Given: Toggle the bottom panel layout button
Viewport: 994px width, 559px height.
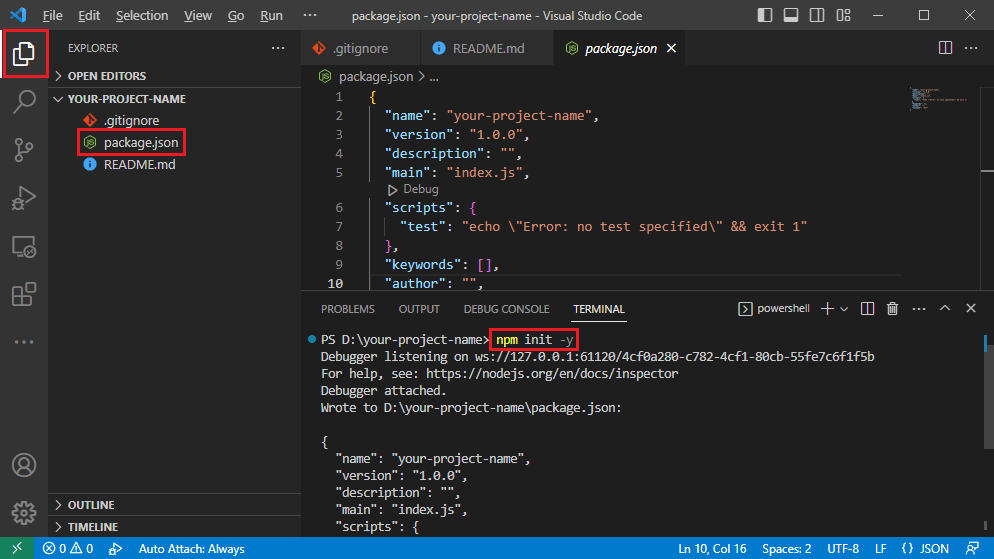Looking at the screenshot, I should [790, 16].
